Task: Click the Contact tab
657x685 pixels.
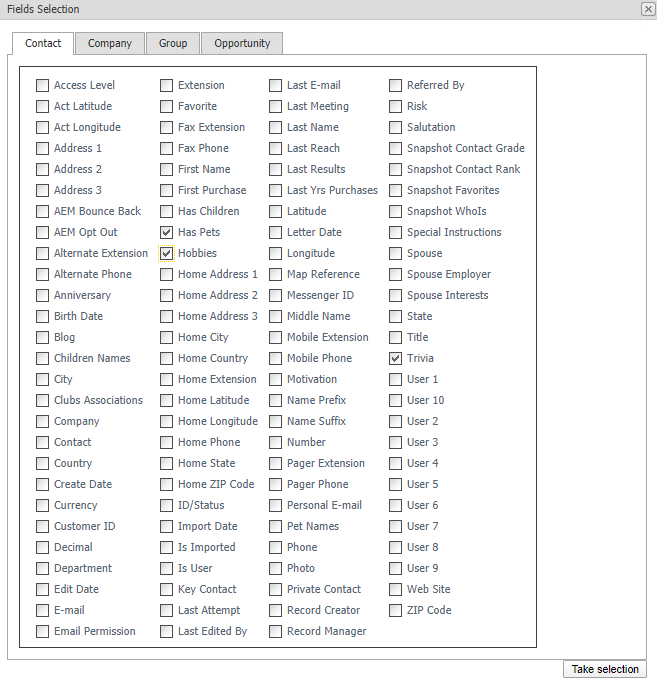Action: point(43,43)
